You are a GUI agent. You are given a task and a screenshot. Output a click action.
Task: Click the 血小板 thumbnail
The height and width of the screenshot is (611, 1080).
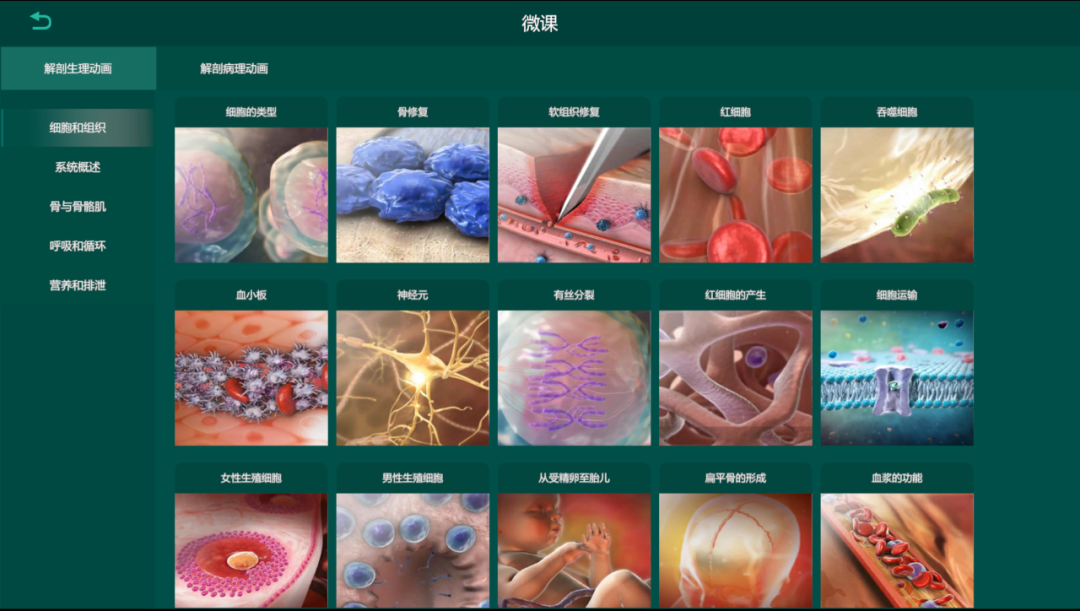click(x=251, y=377)
